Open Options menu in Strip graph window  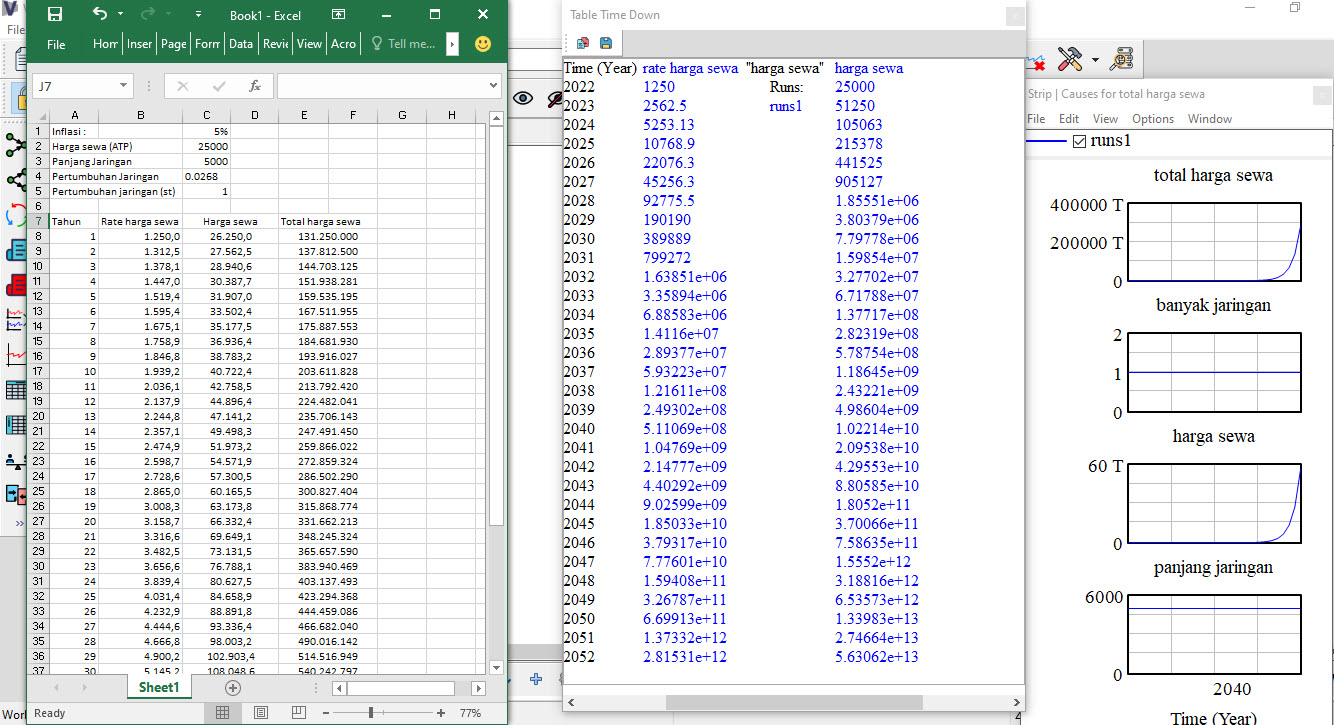click(x=1153, y=118)
